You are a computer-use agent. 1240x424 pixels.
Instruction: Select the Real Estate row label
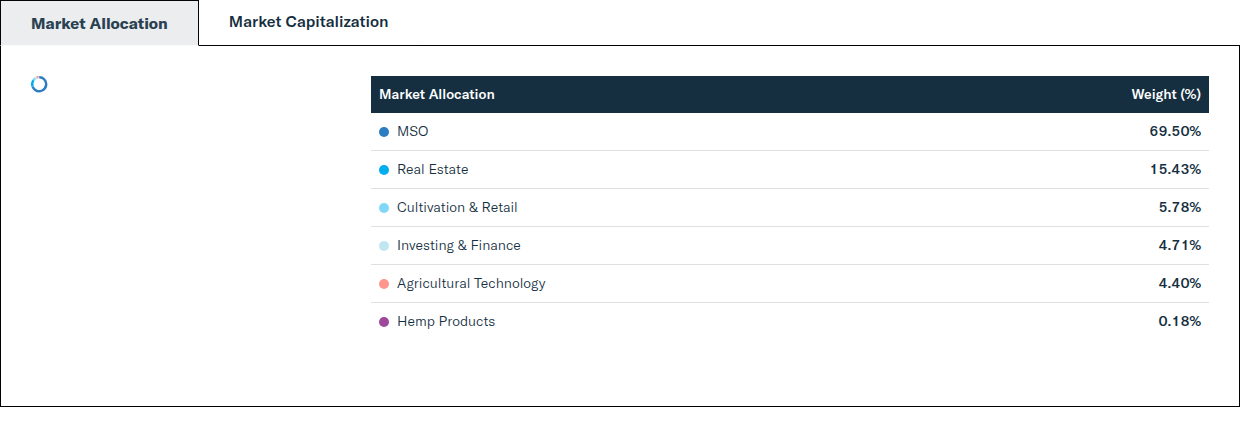click(433, 170)
